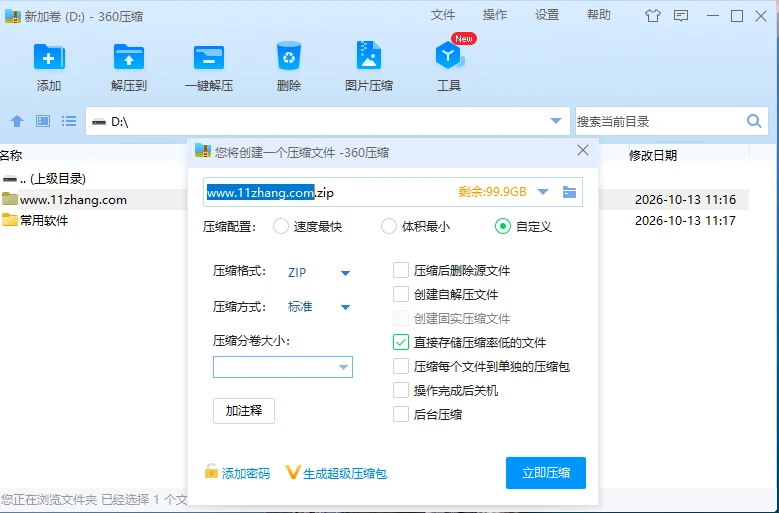
Task: Open the 设置 menu
Action: point(547,15)
